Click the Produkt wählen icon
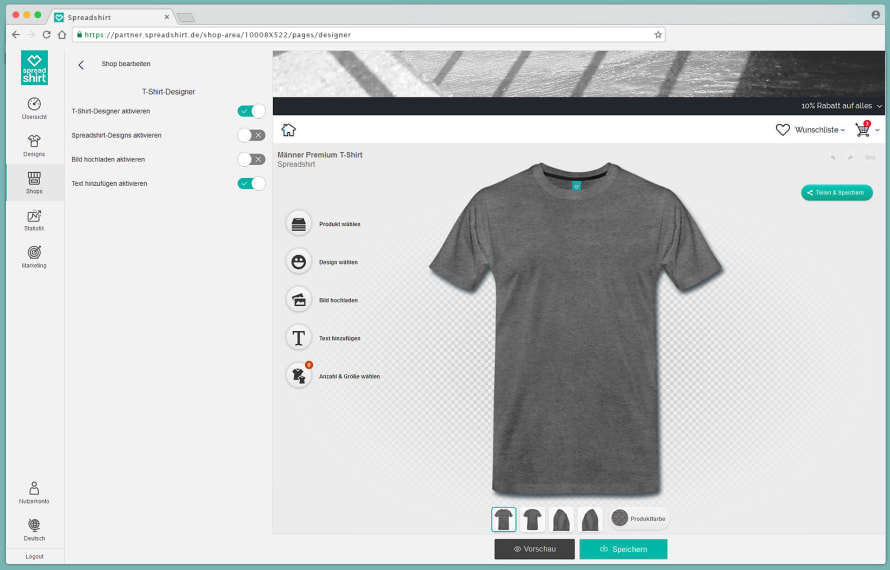890x570 pixels. (299, 224)
